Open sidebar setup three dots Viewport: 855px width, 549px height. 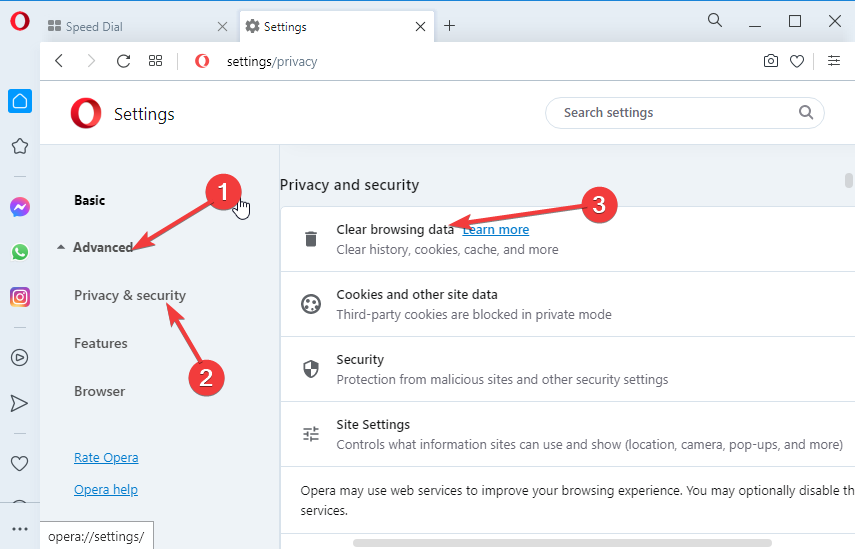pyautogui.click(x=20, y=529)
